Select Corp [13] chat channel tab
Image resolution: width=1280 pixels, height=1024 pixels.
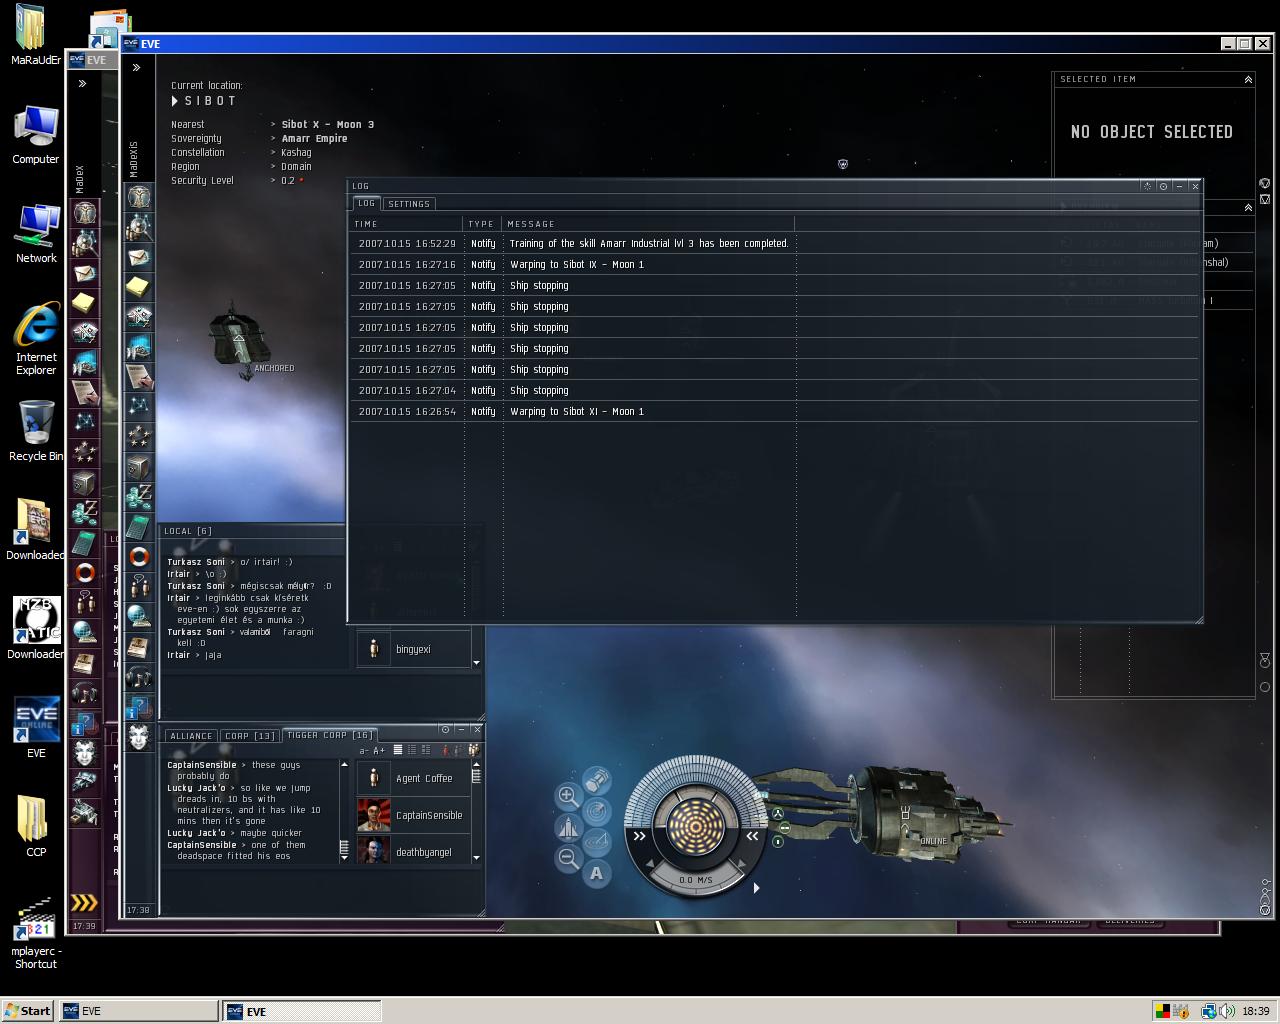(x=249, y=736)
